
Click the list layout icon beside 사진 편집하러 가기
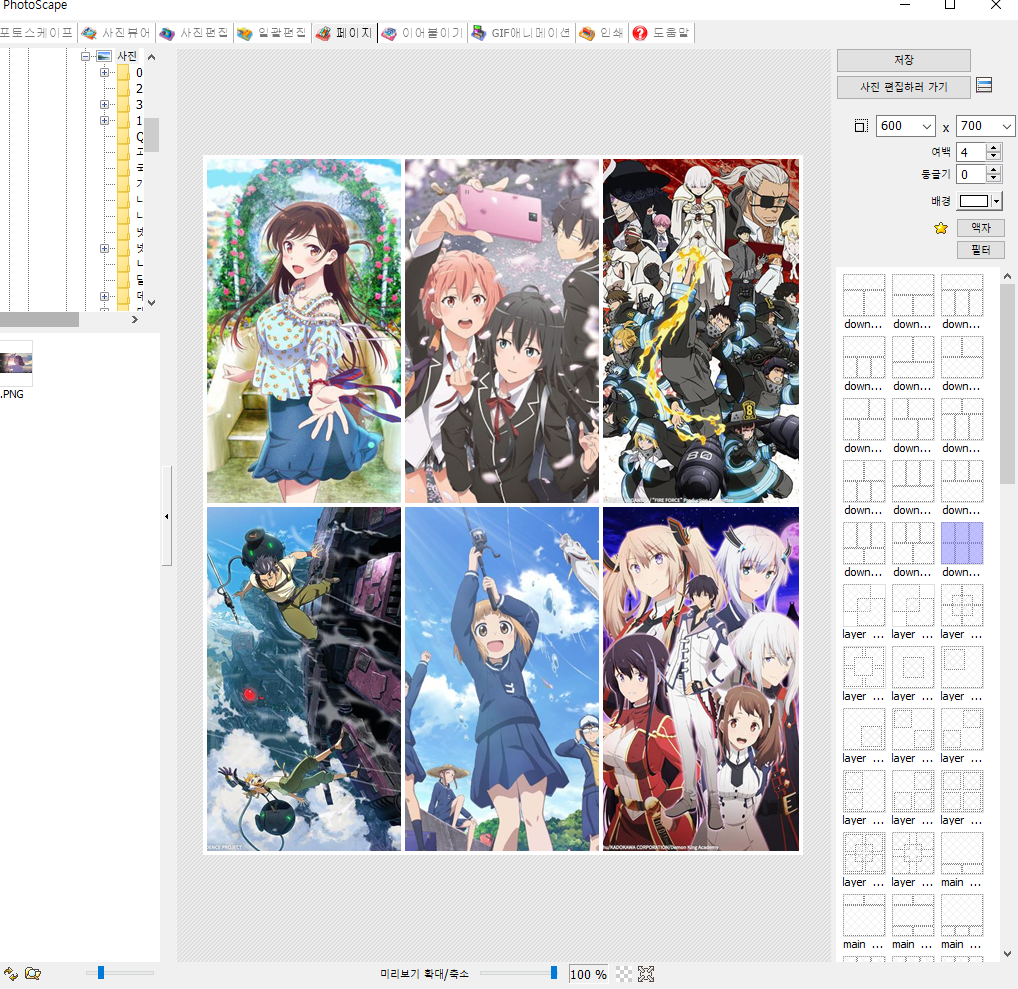984,85
